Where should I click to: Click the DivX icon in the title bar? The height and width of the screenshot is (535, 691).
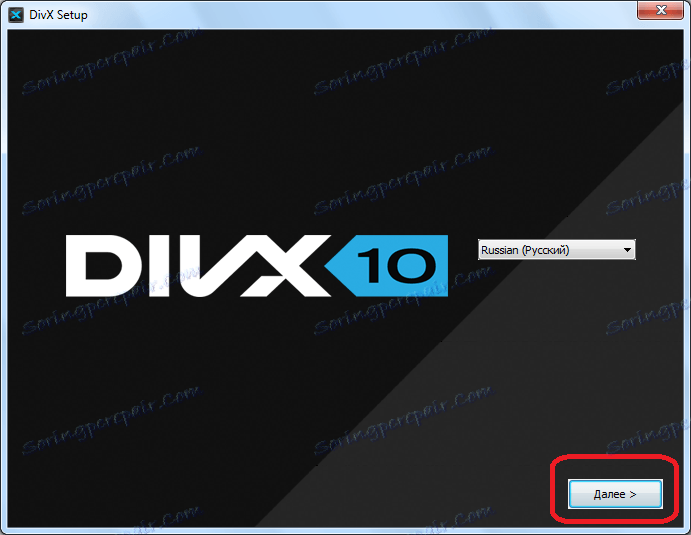16,15
